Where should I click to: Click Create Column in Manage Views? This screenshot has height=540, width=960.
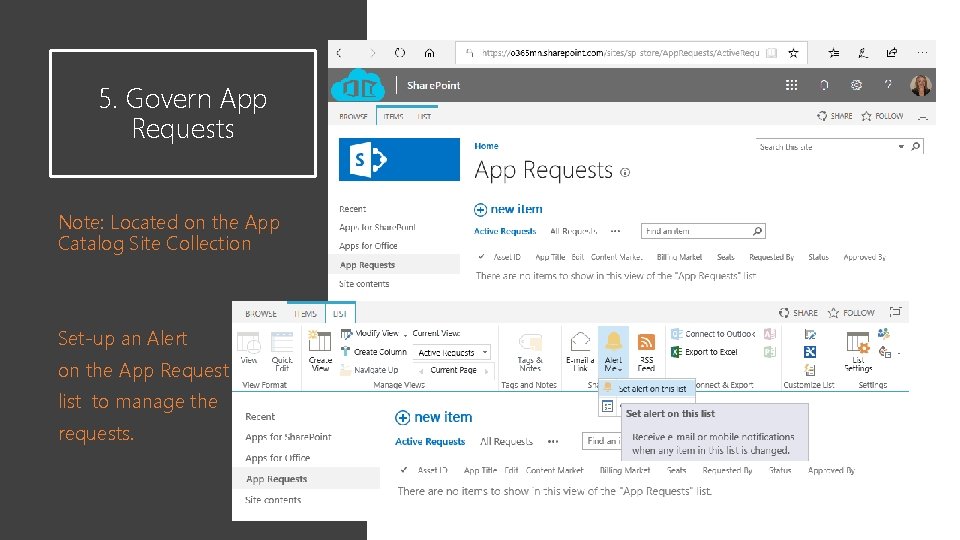(x=373, y=351)
